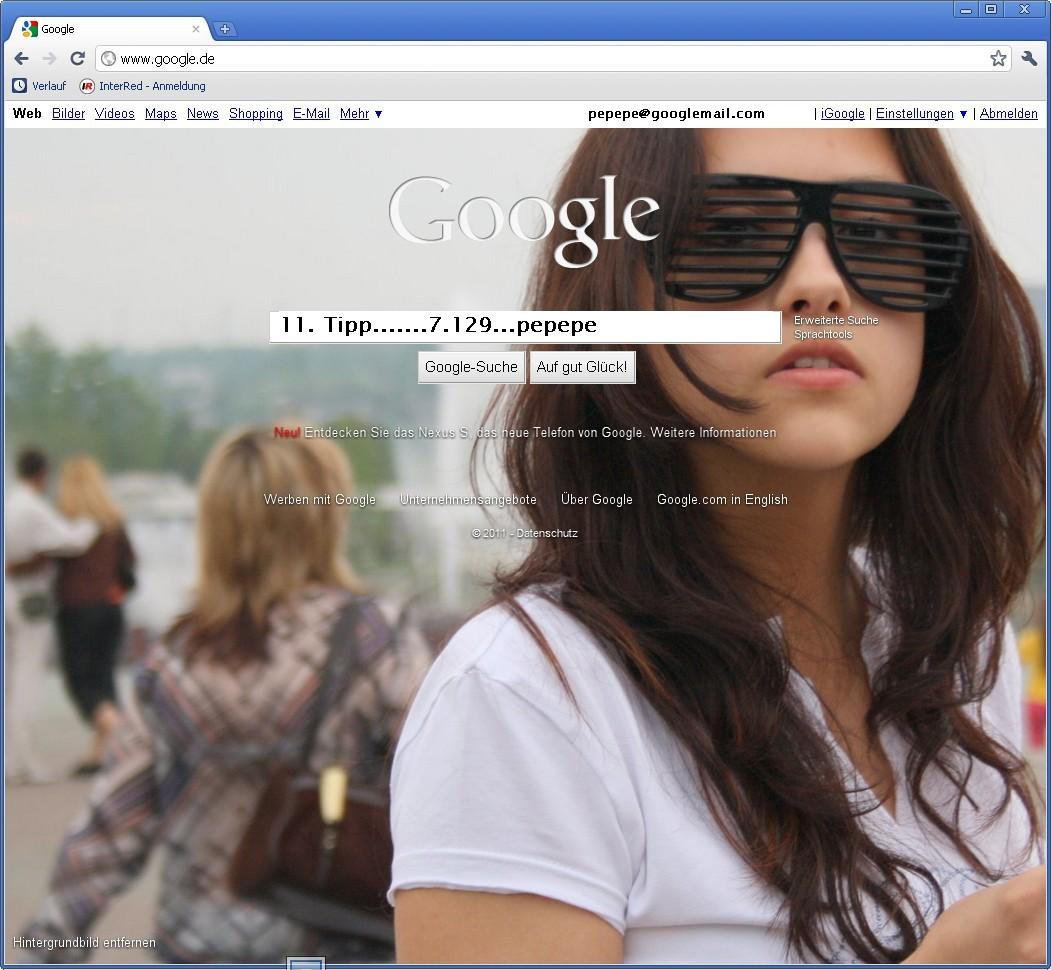1051x970 pixels.
Task: Open Weitere Informationen about Nexus S
Action: click(x=713, y=432)
